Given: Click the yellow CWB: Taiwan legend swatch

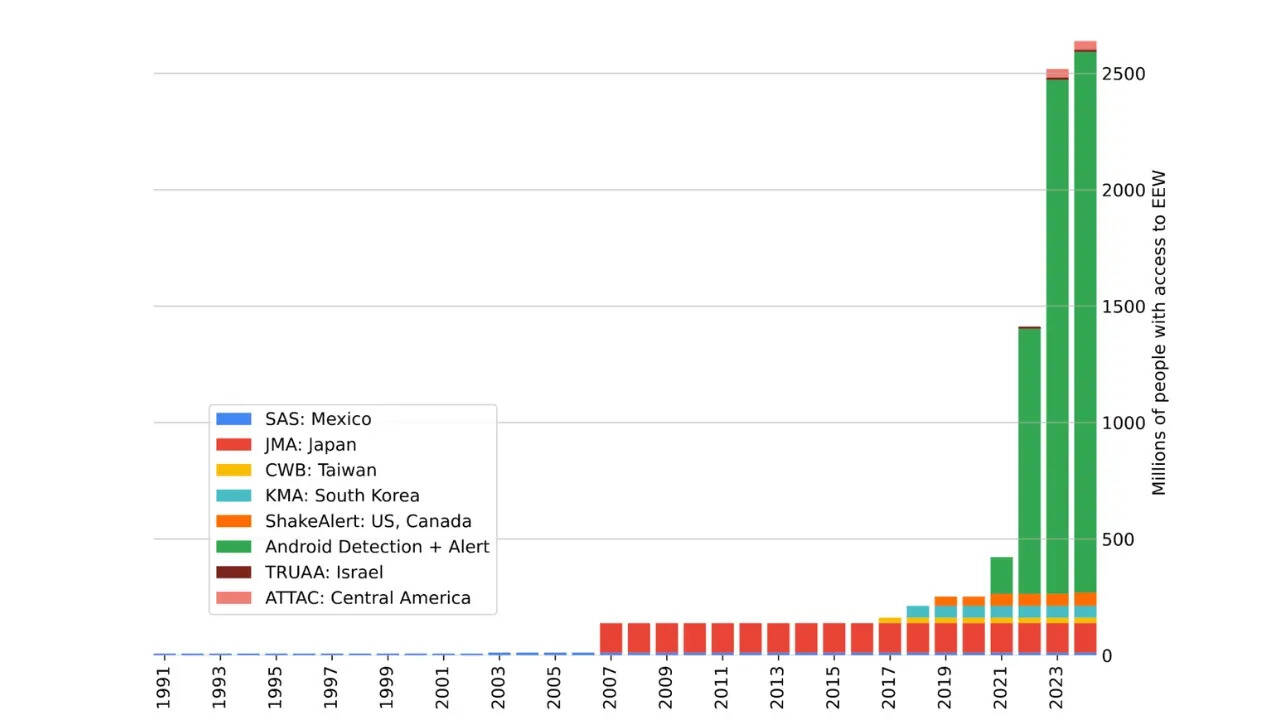Looking at the screenshot, I should coord(234,470).
